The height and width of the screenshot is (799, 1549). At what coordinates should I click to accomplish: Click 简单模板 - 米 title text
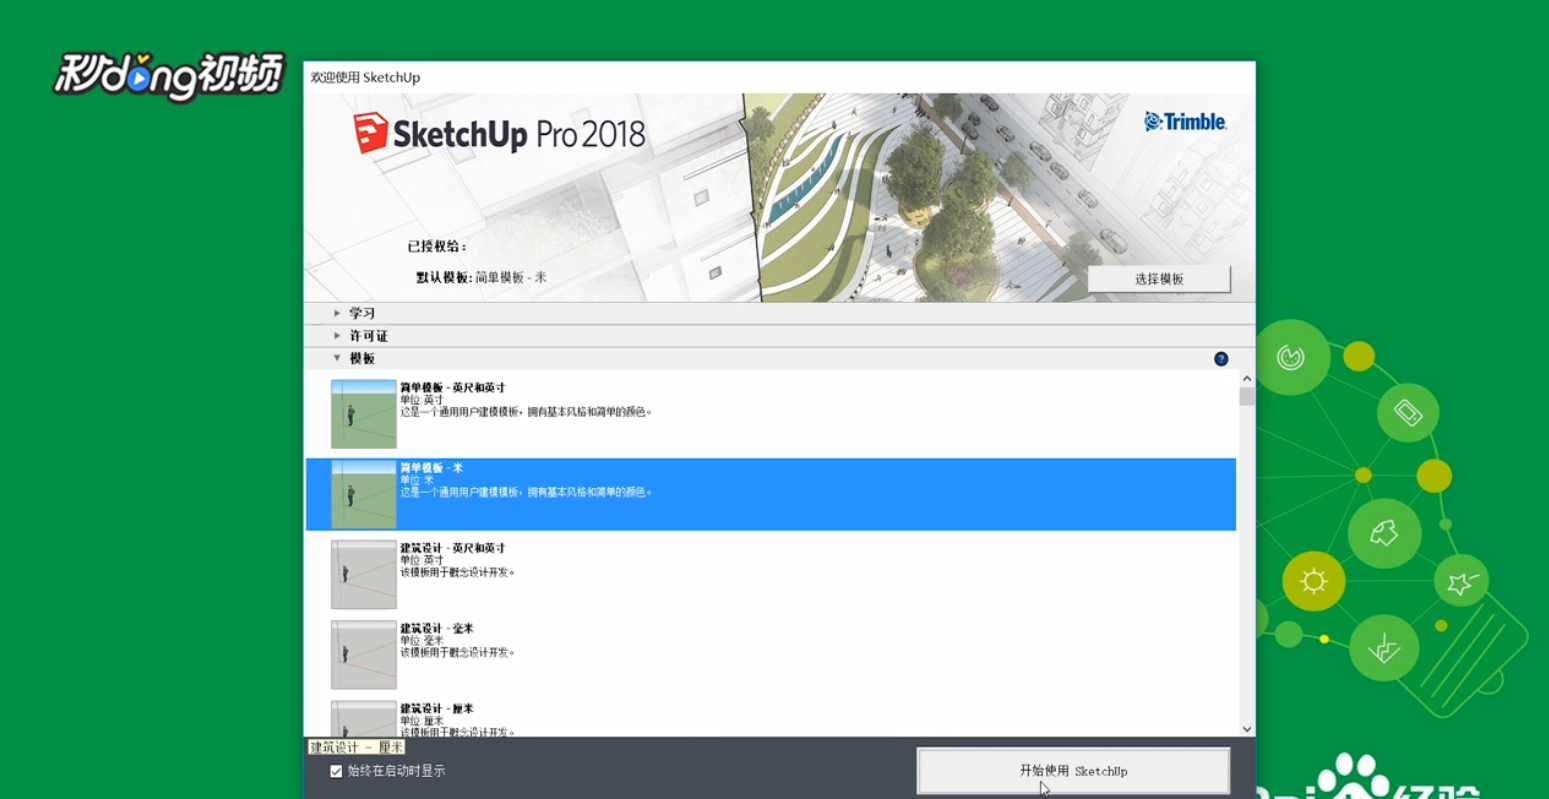click(432, 467)
